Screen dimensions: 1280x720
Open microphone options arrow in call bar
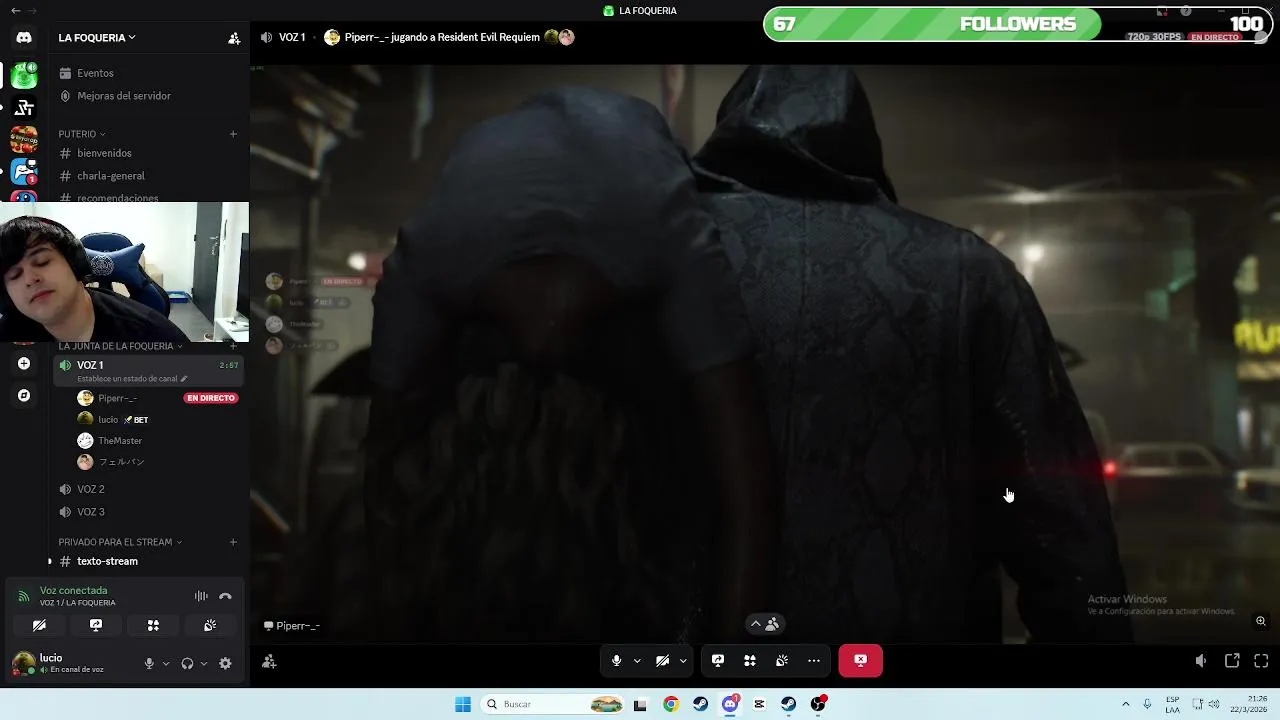pyautogui.click(x=637, y=661)
